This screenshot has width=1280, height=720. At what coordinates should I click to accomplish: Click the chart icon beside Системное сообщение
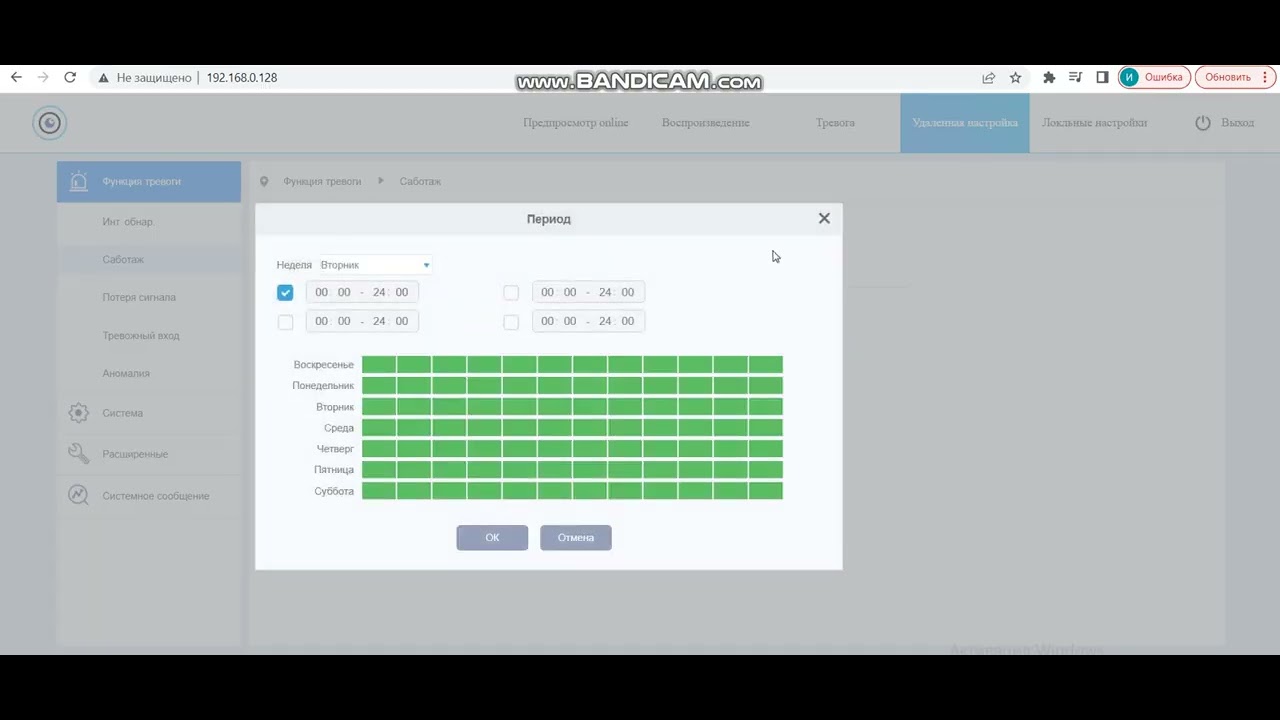[78, 495]
